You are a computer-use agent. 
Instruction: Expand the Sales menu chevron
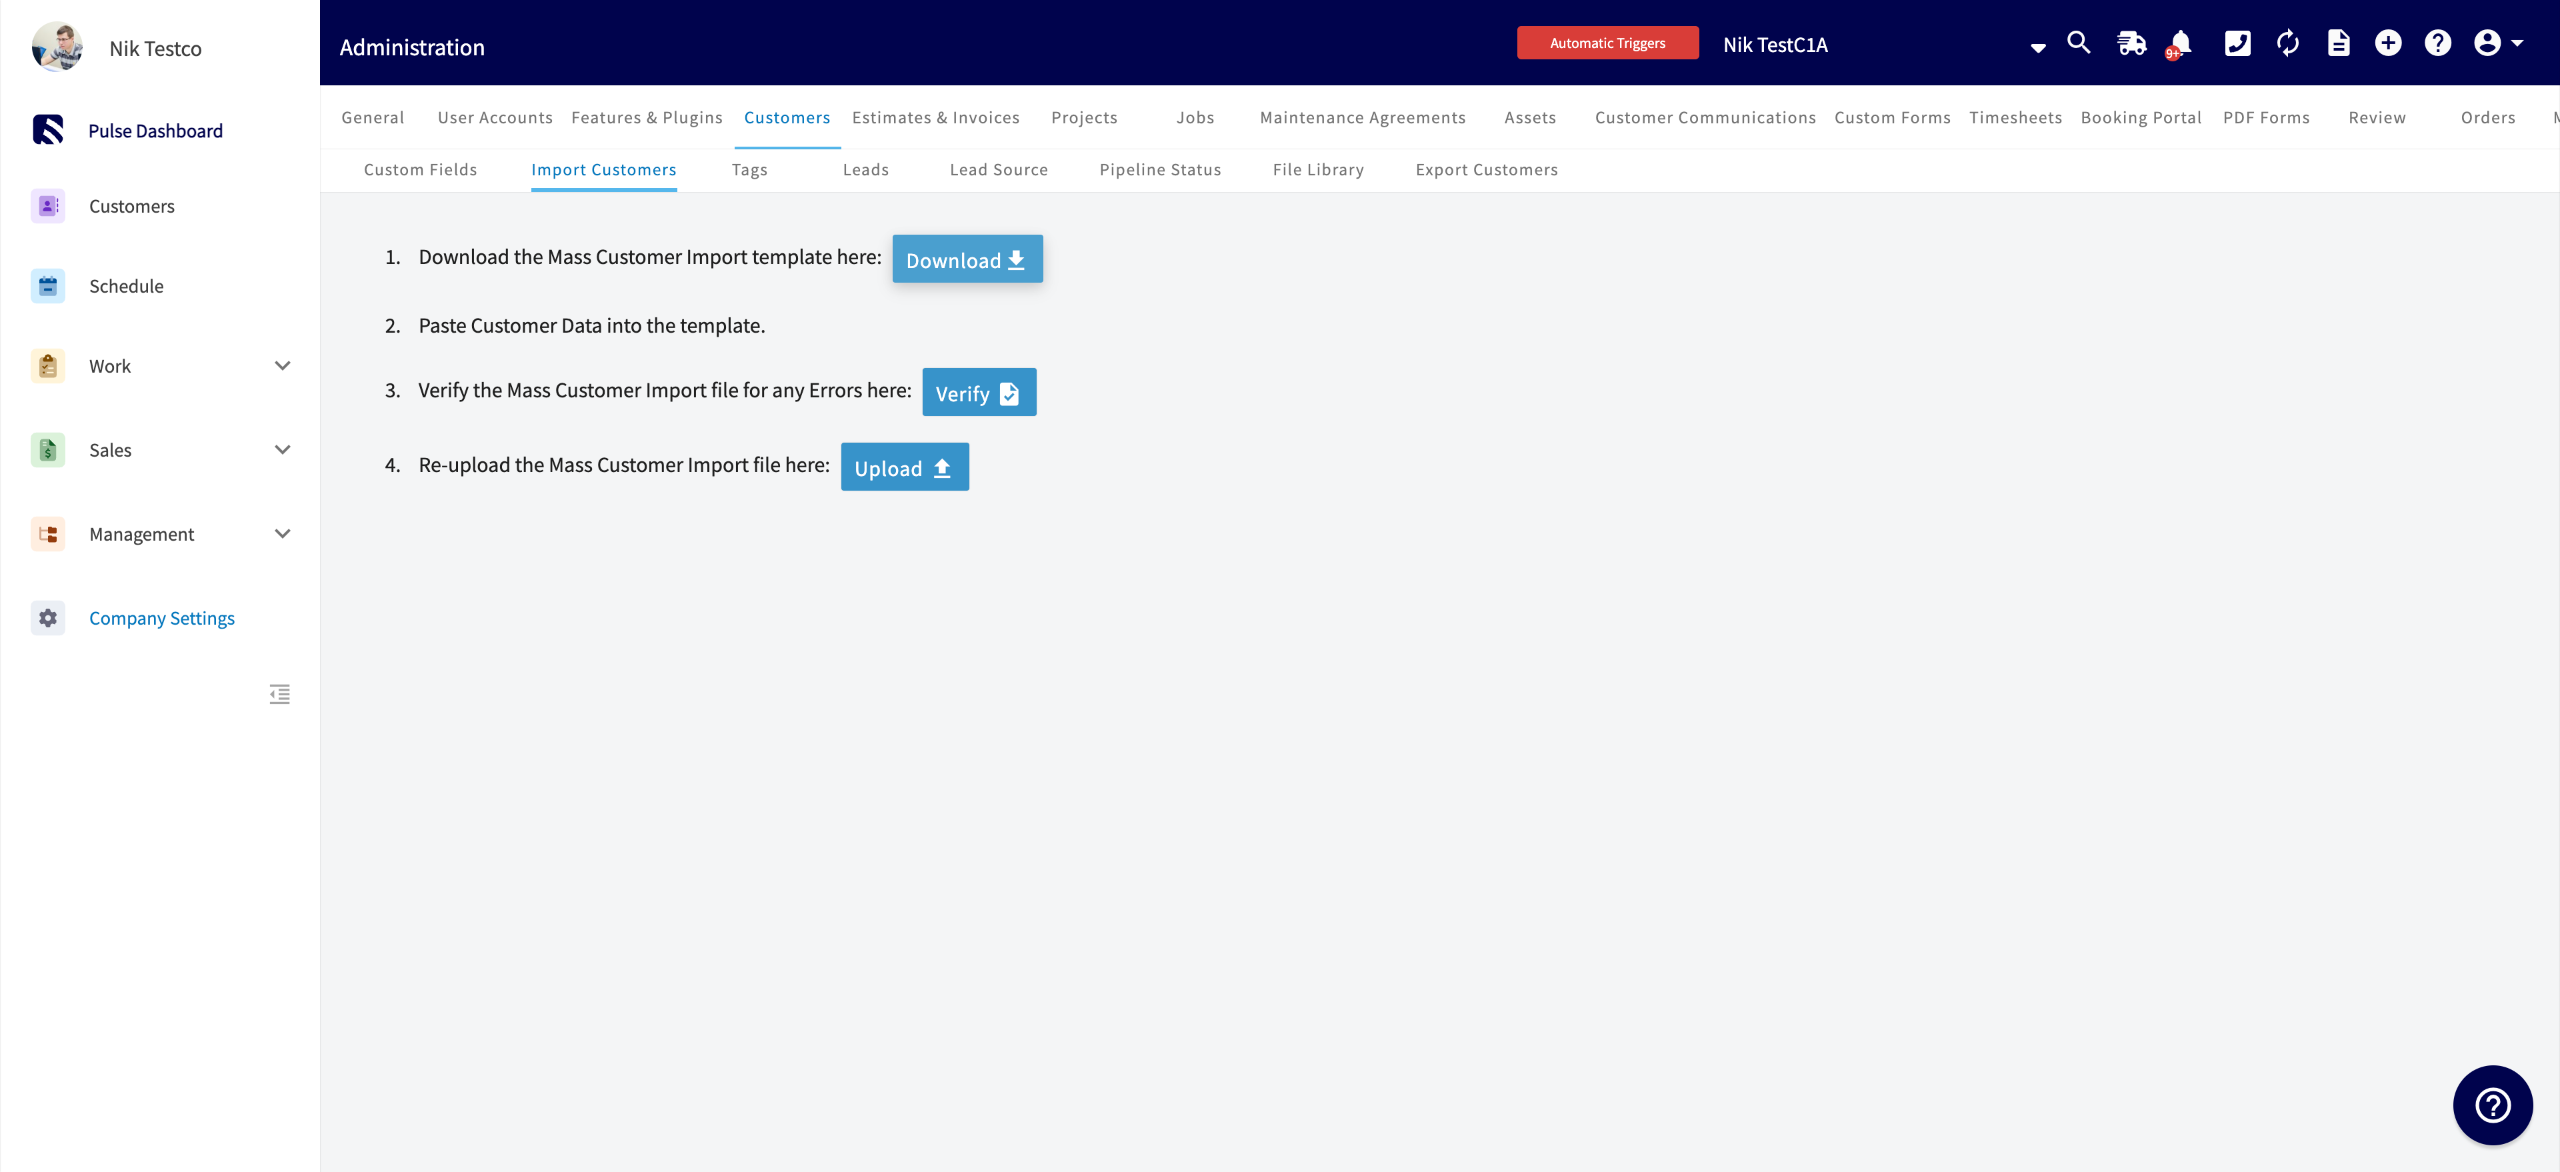coord(283,450)
